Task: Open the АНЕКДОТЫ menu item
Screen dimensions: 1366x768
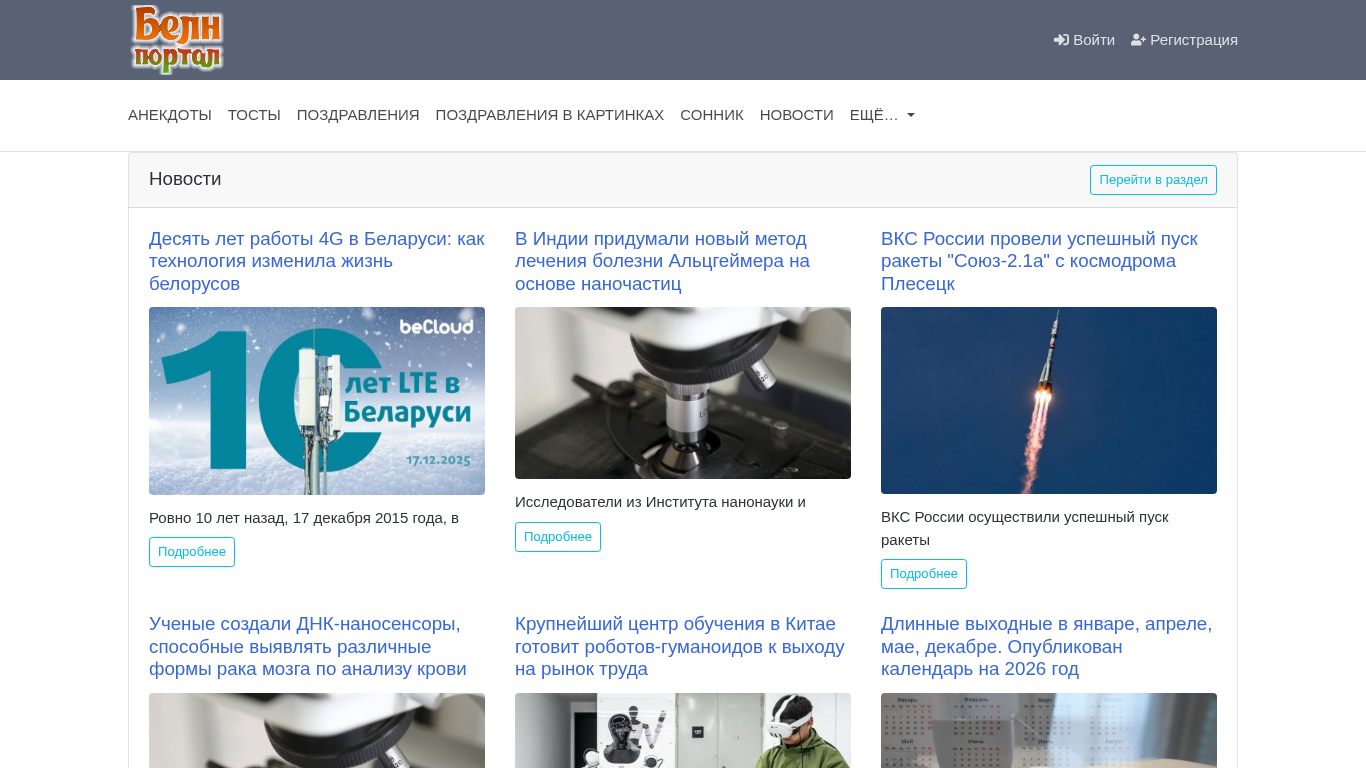Action: click(170, 115)
